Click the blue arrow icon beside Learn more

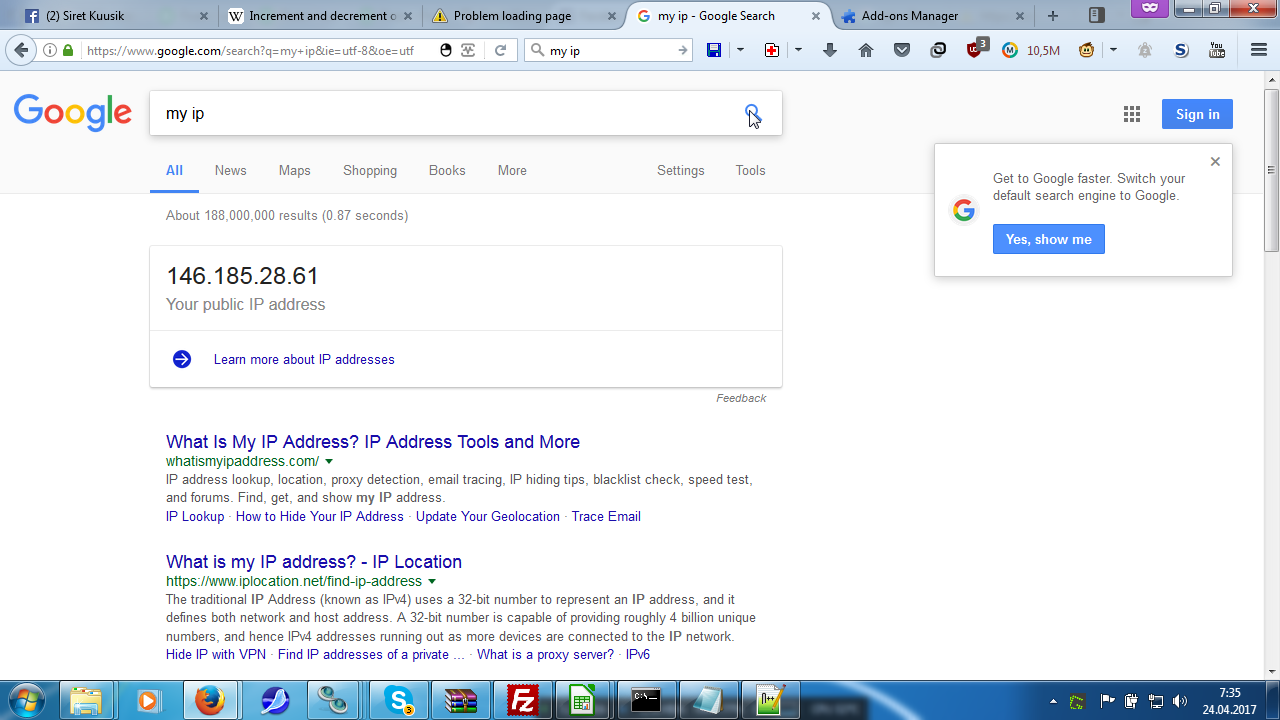pos(182,359)
